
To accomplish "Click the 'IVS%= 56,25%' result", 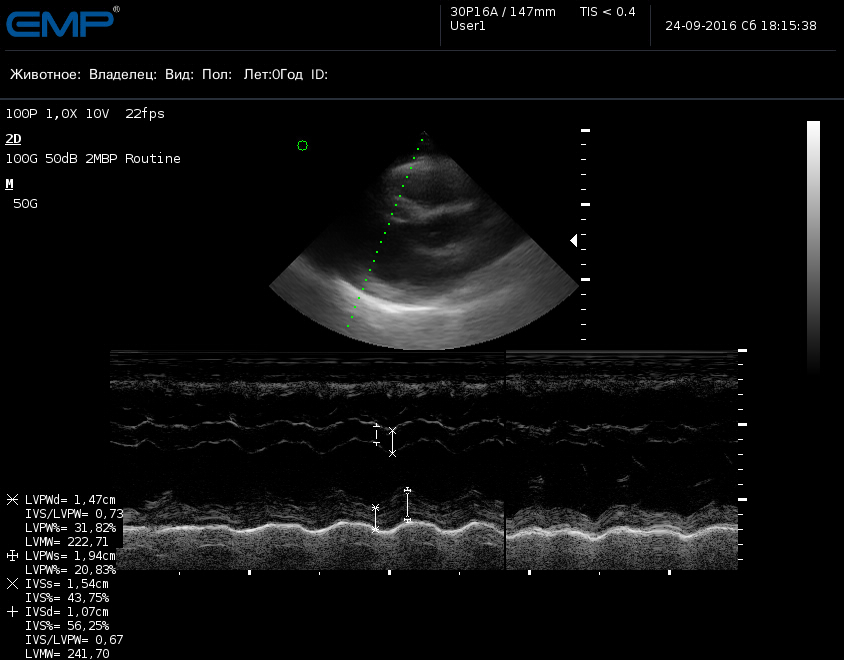I will 67,626.
